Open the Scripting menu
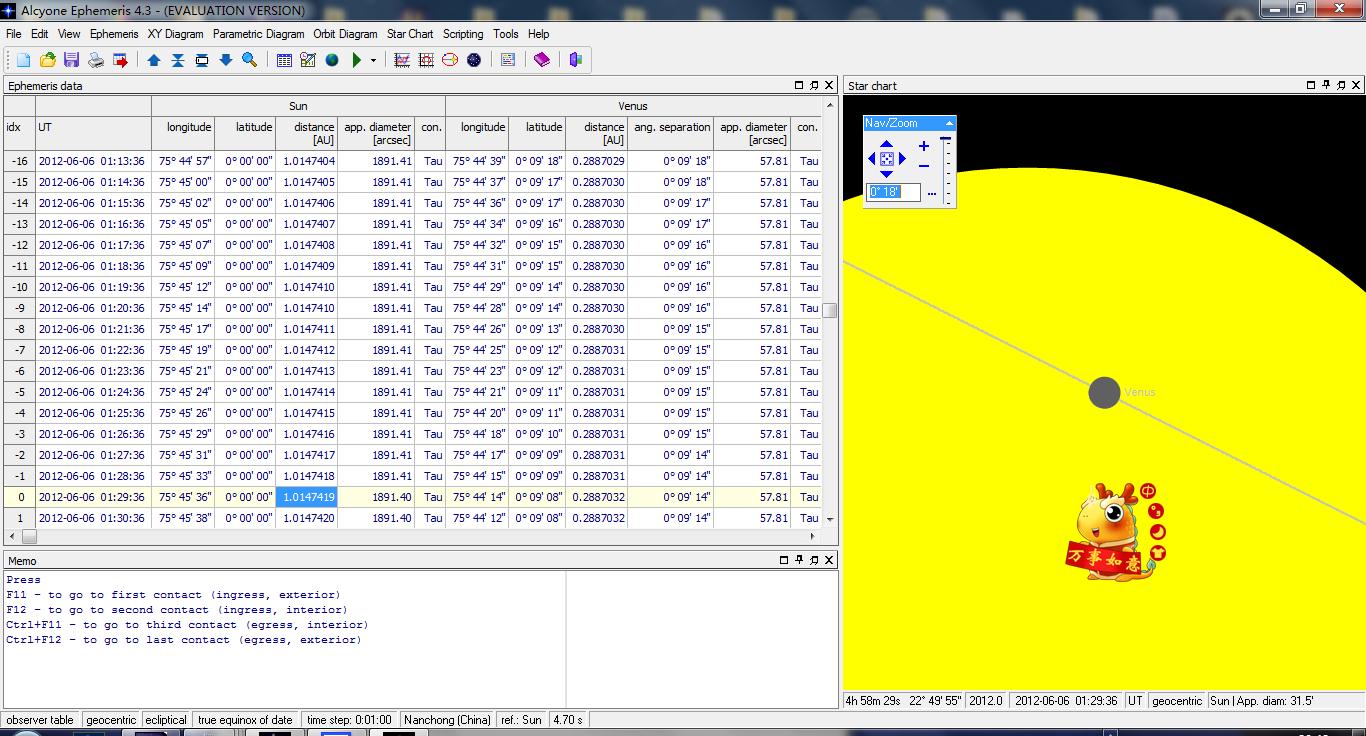The height and width of the screenshot is (736, 1366). pyautogui.click(x=463, y=34)
